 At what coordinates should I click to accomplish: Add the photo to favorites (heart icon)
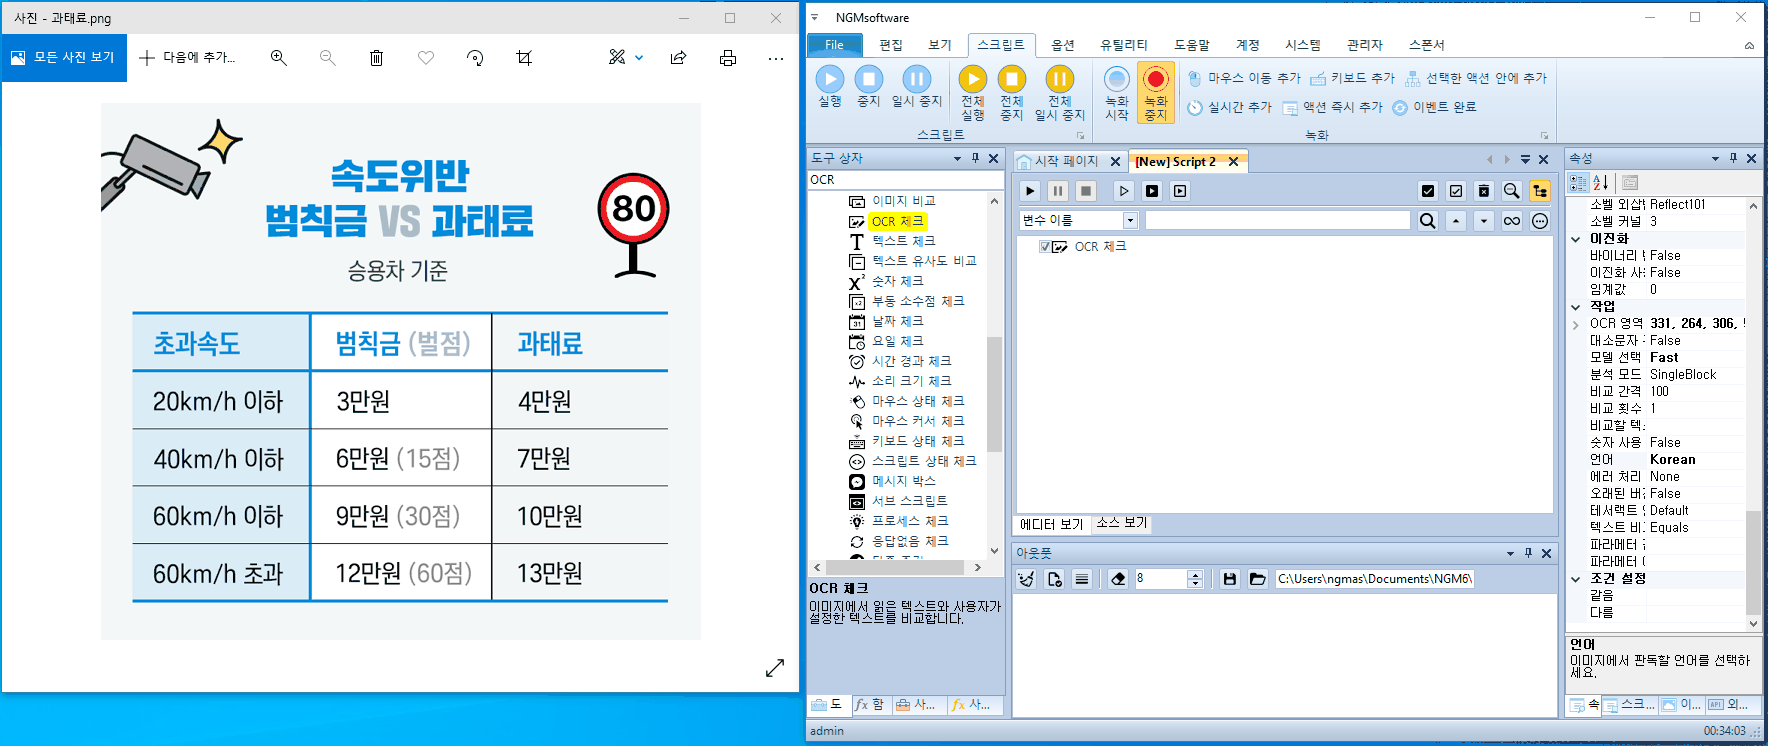click(x=426, y=58)
